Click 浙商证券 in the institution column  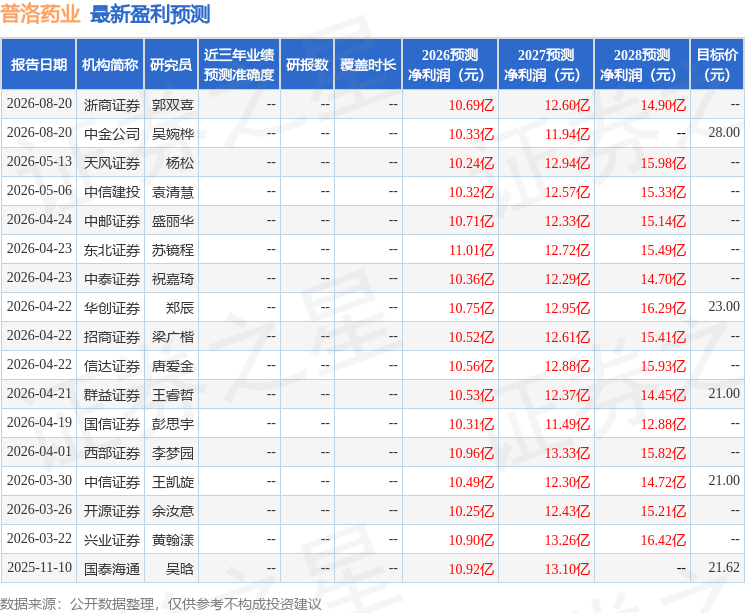point(112,105)
